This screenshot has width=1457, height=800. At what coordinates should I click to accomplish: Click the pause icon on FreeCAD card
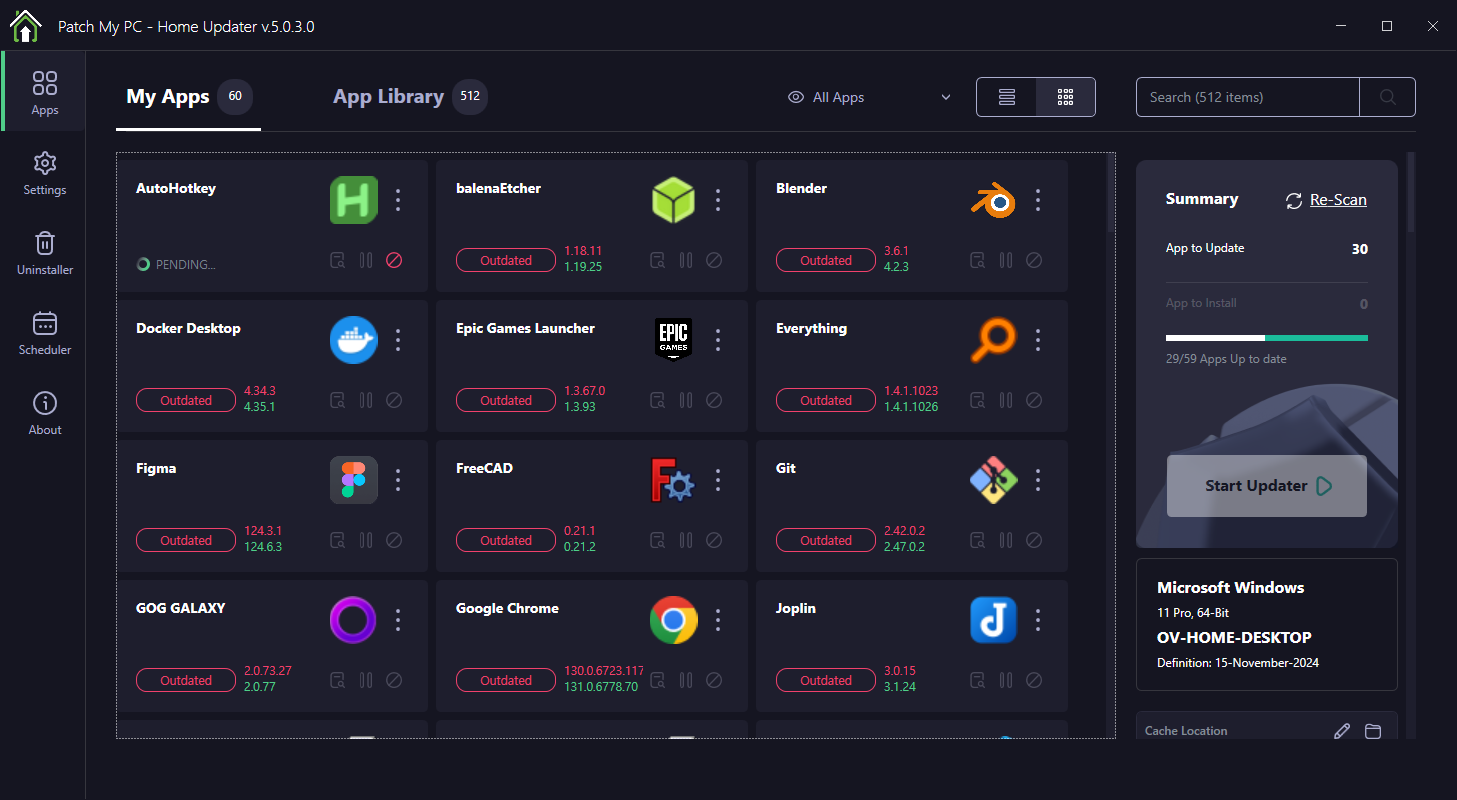click(686, 540)
